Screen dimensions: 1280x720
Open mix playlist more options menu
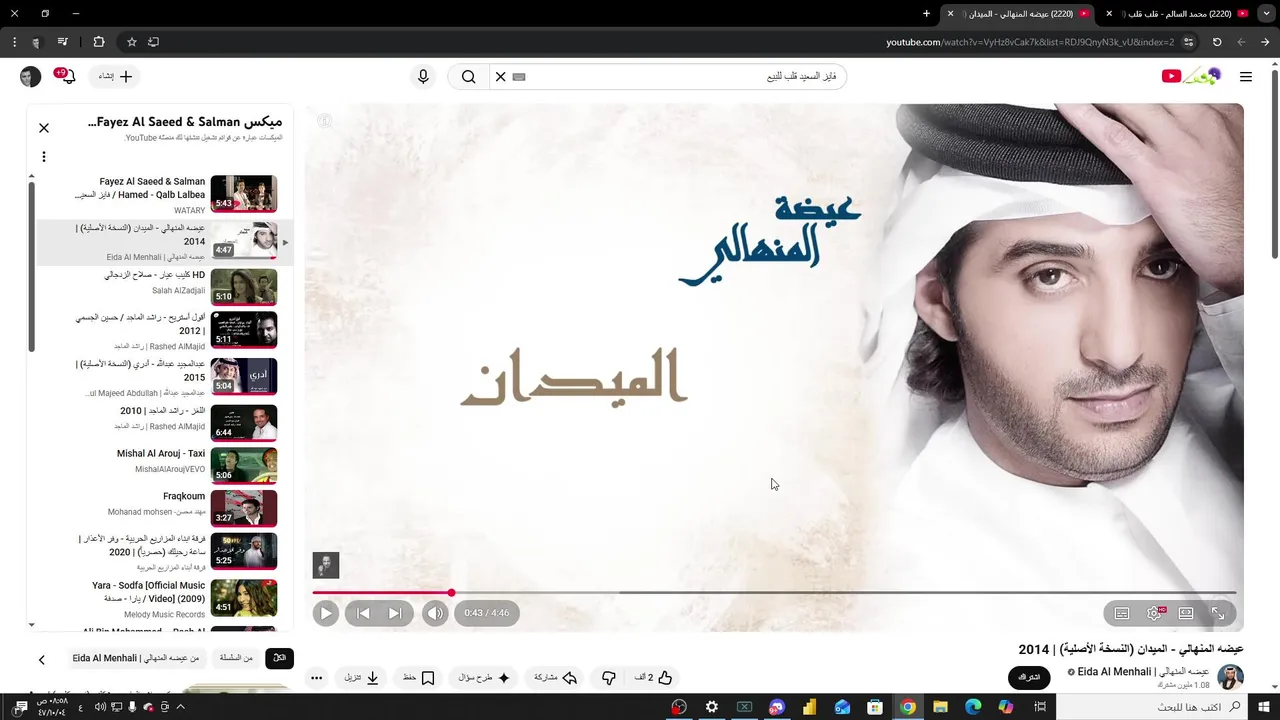tap(44, 157)
